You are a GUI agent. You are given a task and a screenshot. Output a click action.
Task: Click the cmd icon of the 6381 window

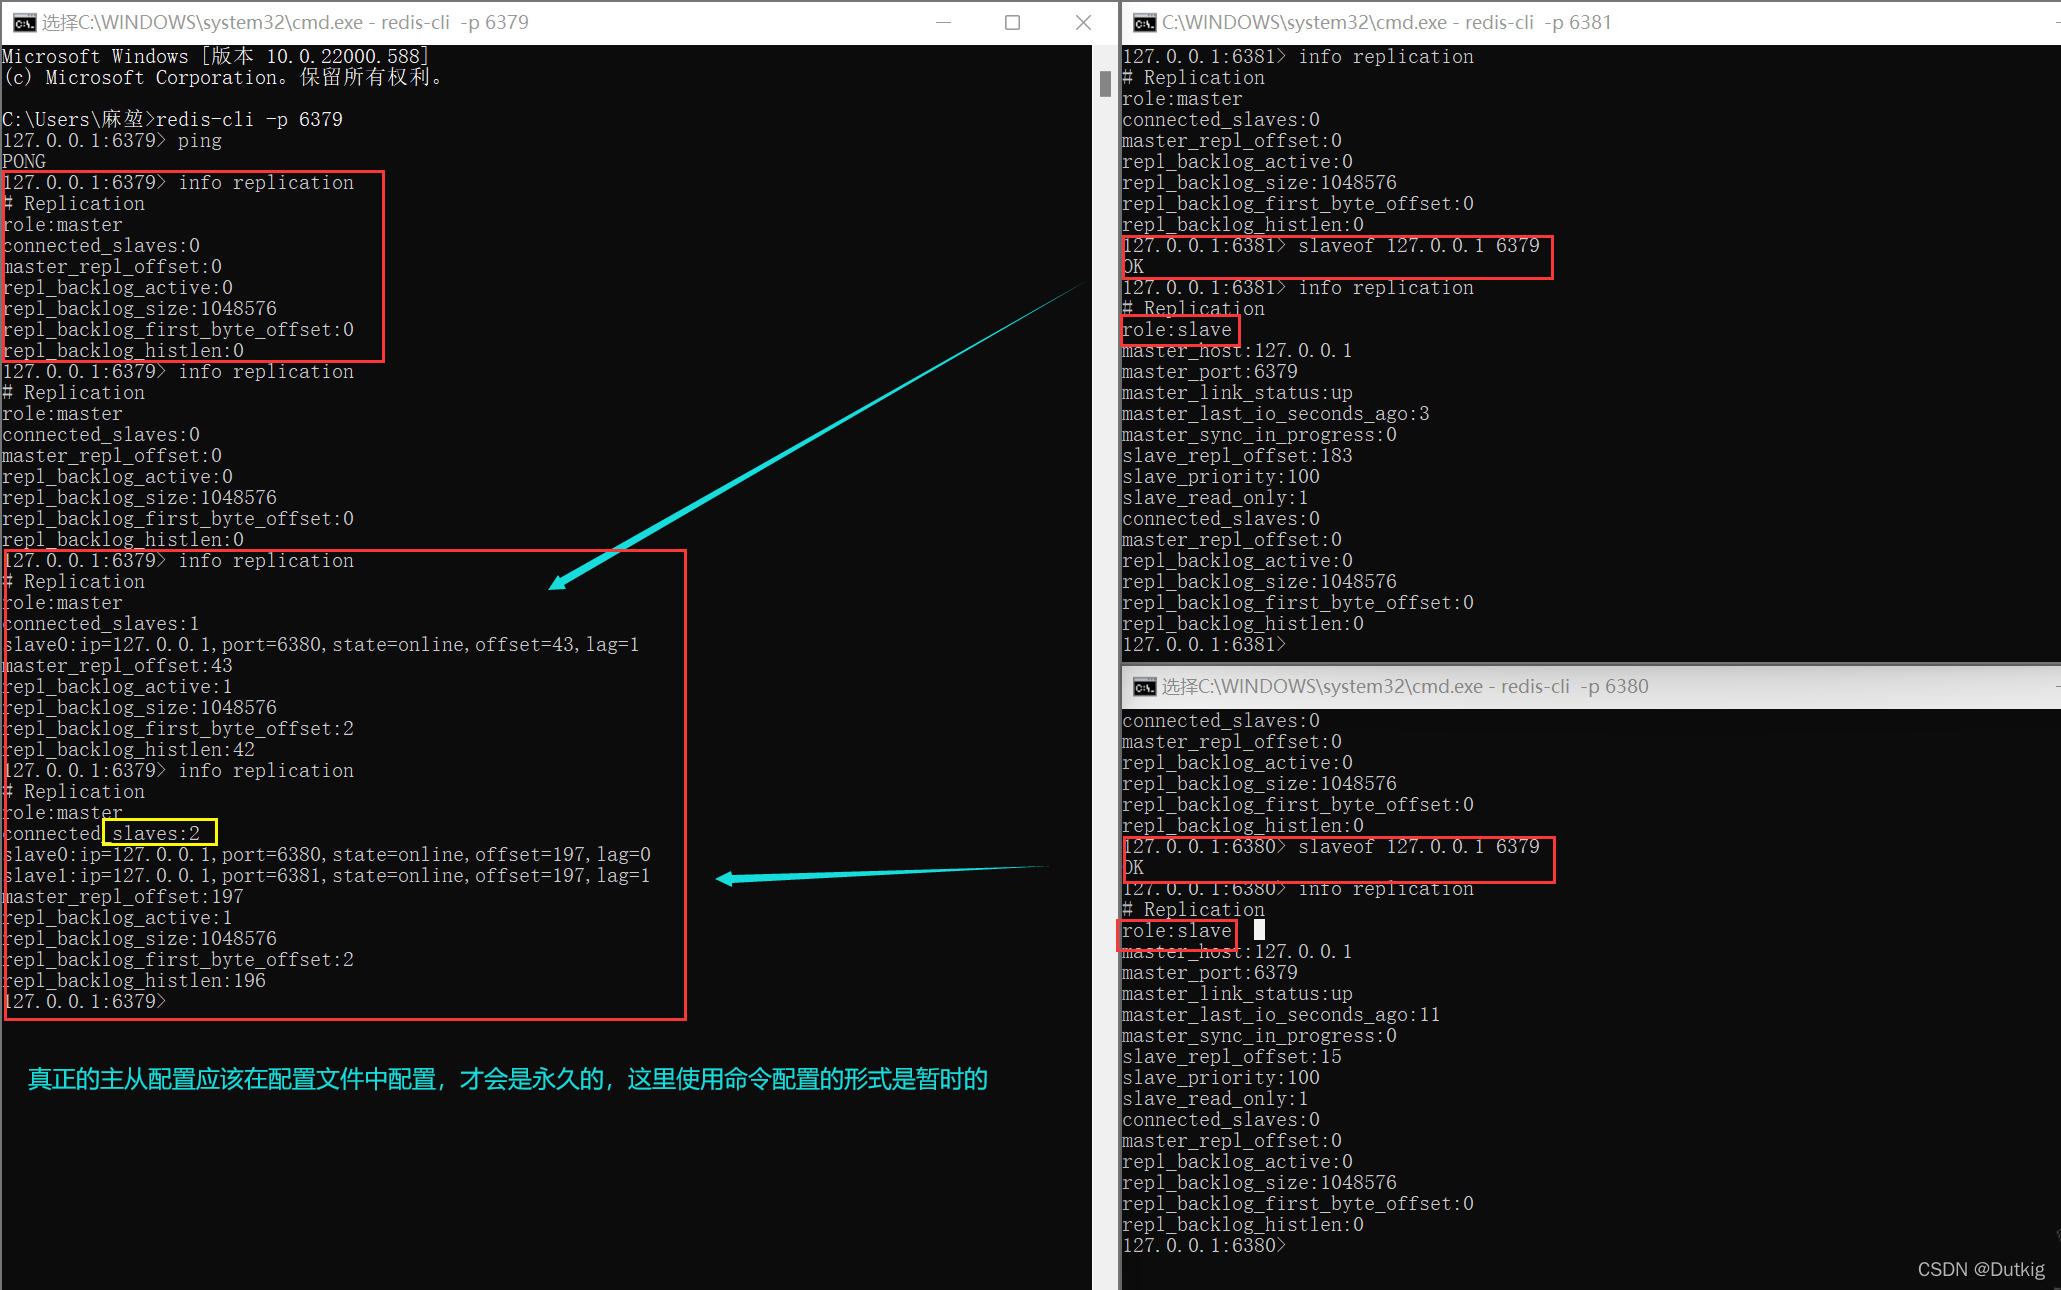(1145, 23)
